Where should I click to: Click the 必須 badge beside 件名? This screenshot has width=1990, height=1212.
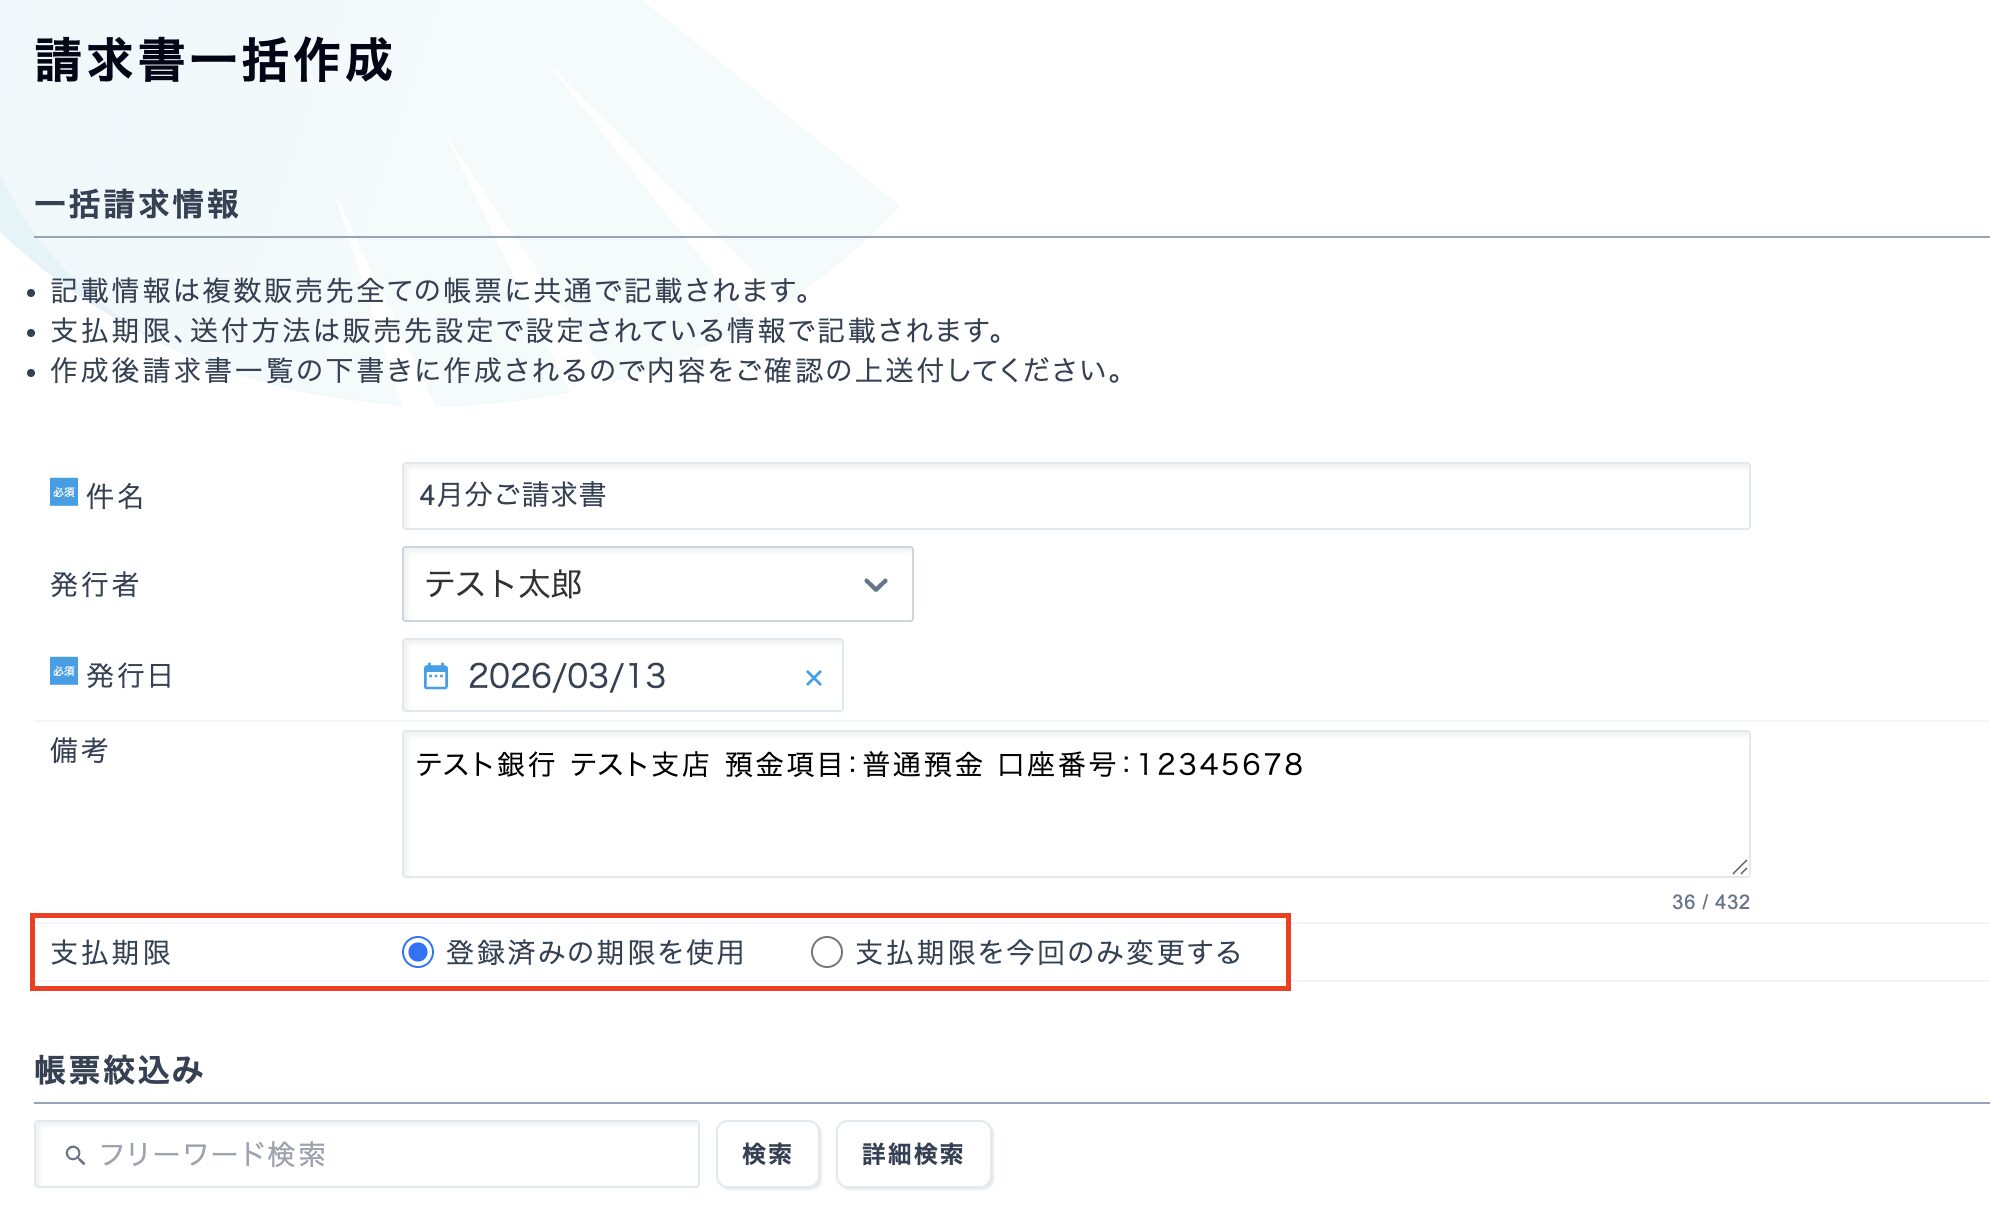tap(63, 492)
